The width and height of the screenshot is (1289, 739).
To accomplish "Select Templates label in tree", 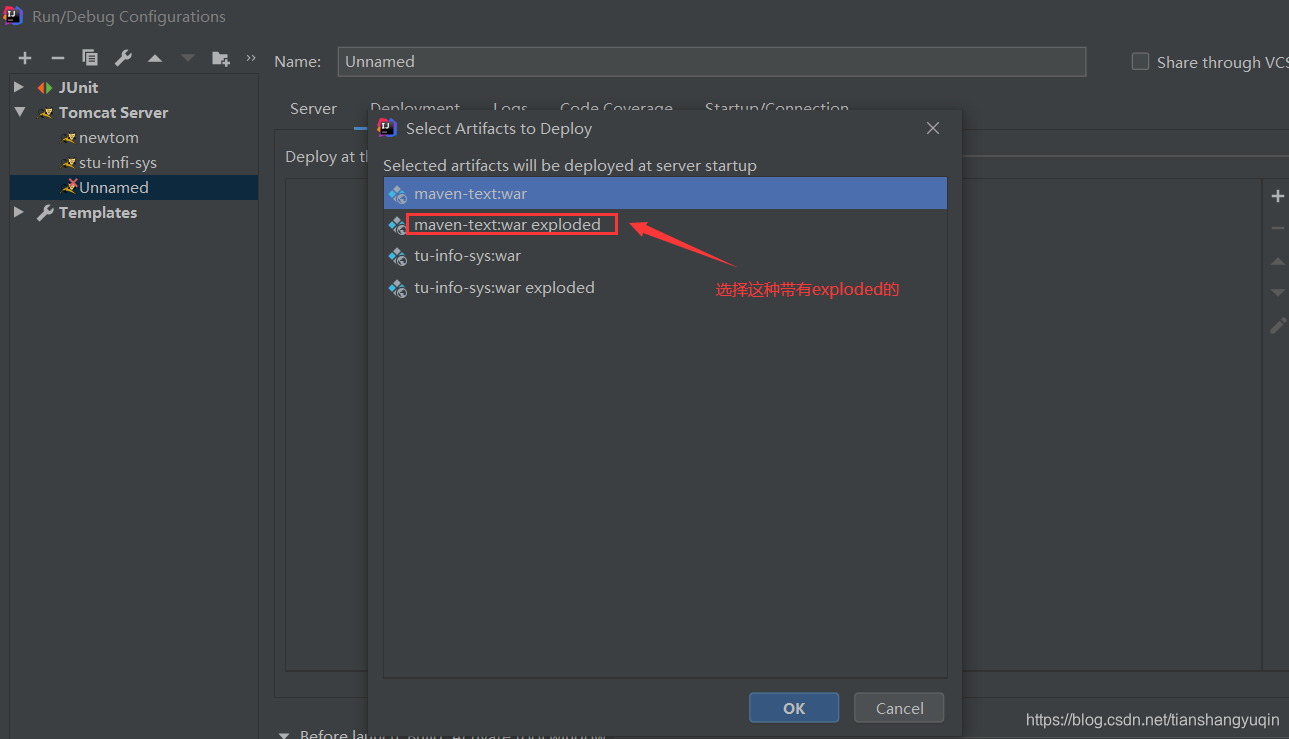I will tap(98, 213).
